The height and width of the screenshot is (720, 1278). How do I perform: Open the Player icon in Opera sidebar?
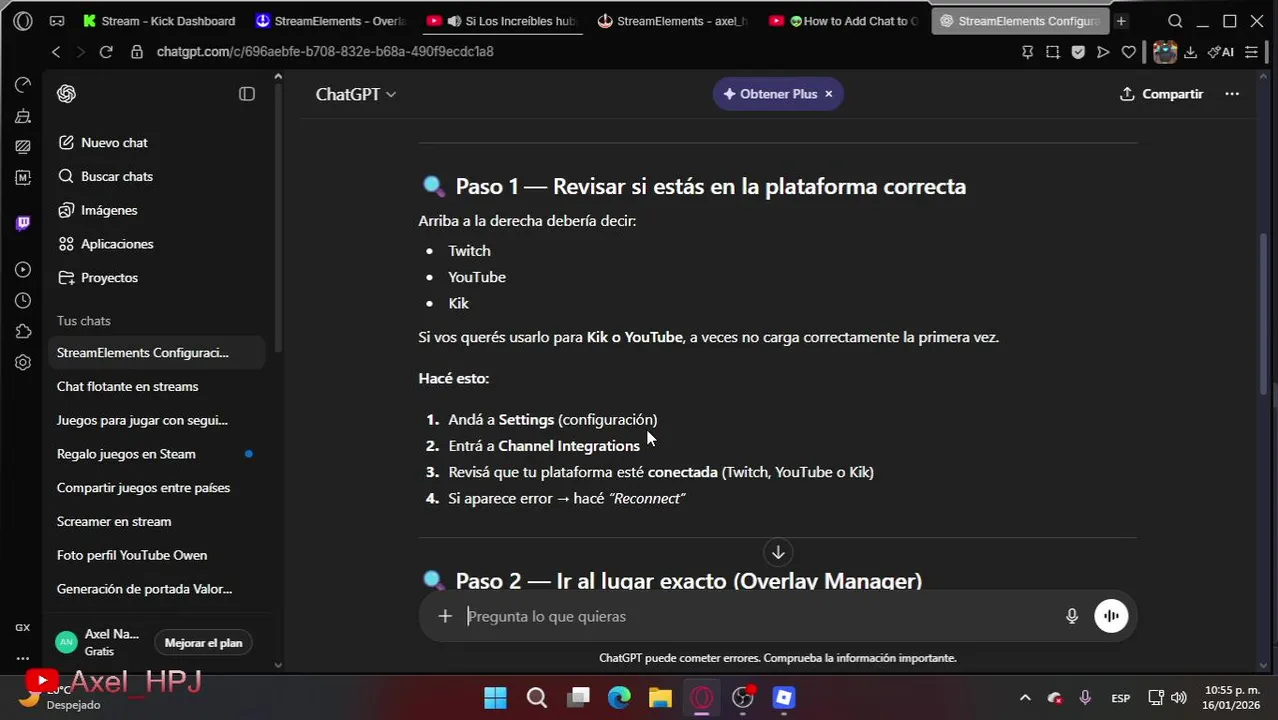23,270
